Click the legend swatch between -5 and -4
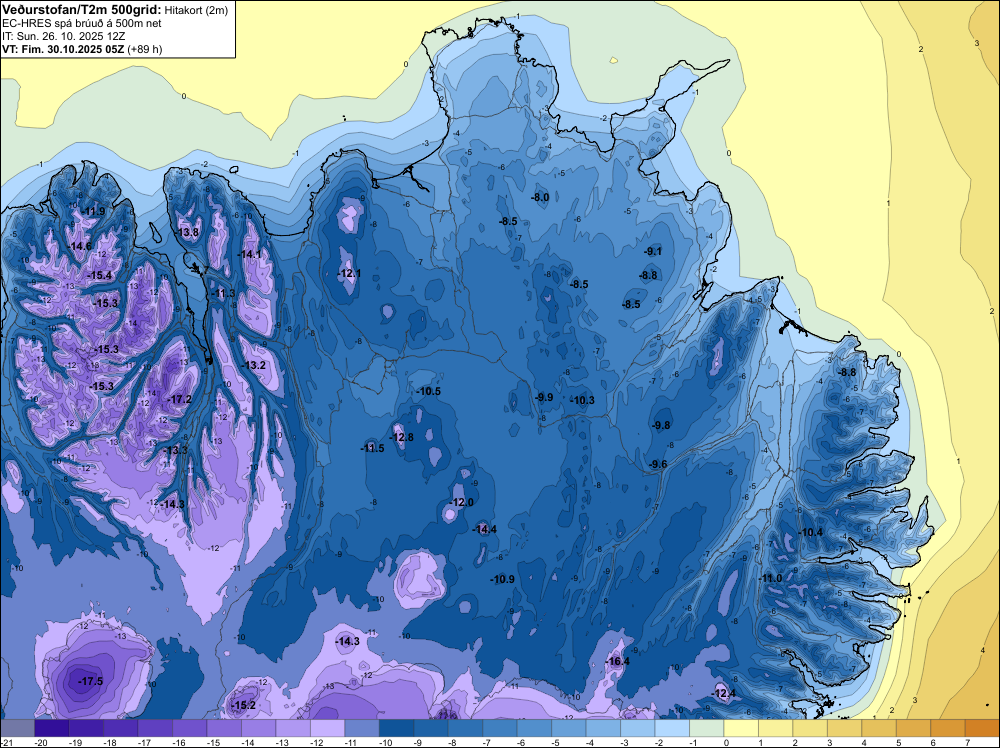Viewport: 1000px width, 748px height. [568, 728]
